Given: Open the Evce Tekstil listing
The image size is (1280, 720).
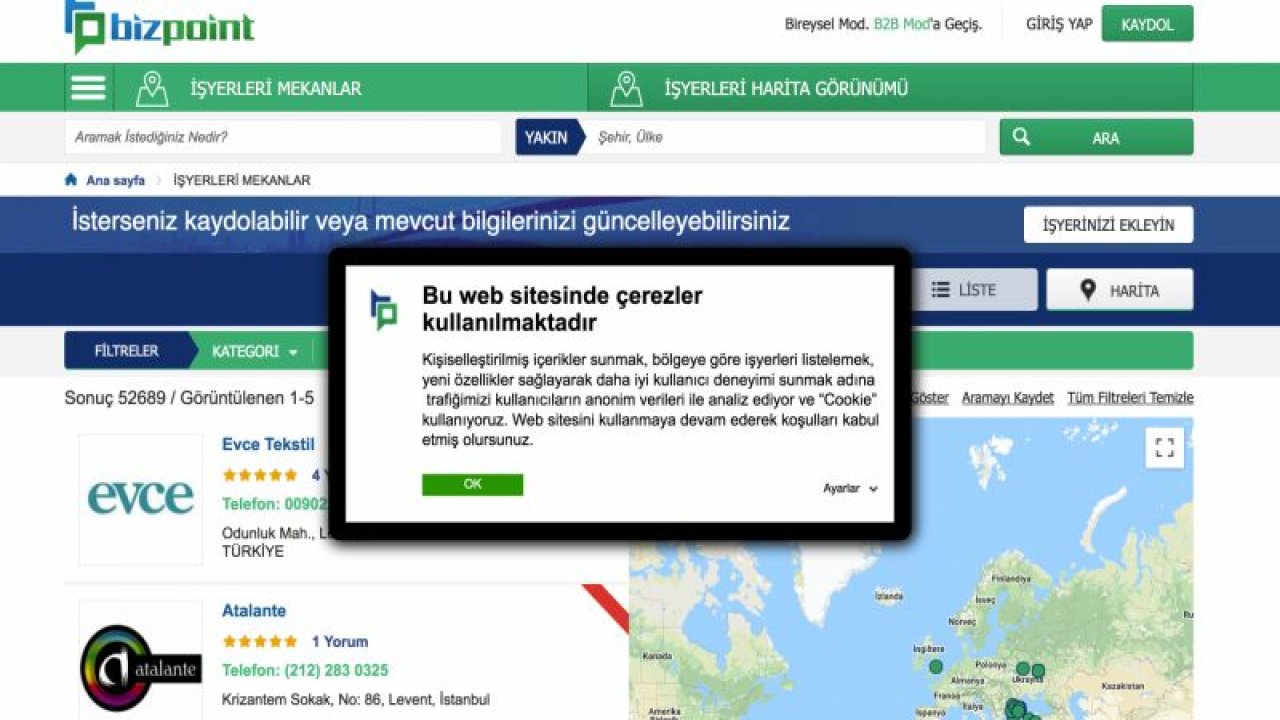Looking at the screenshot, I should point(268,443).
